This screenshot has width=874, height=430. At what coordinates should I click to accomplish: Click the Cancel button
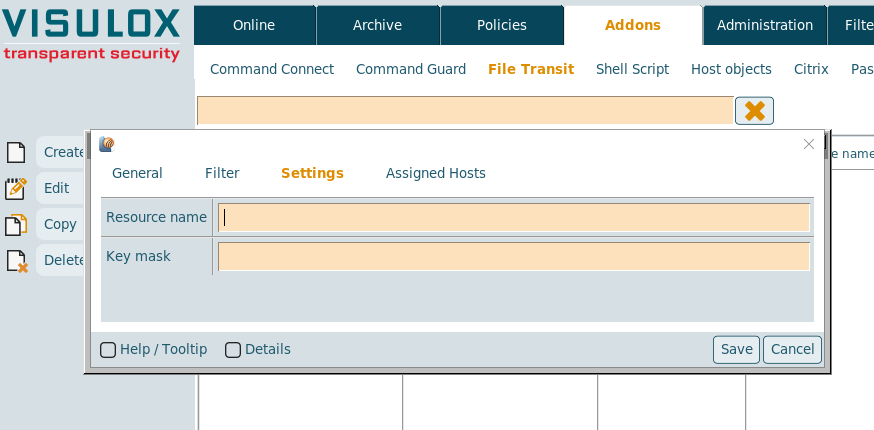click(792, 349)
